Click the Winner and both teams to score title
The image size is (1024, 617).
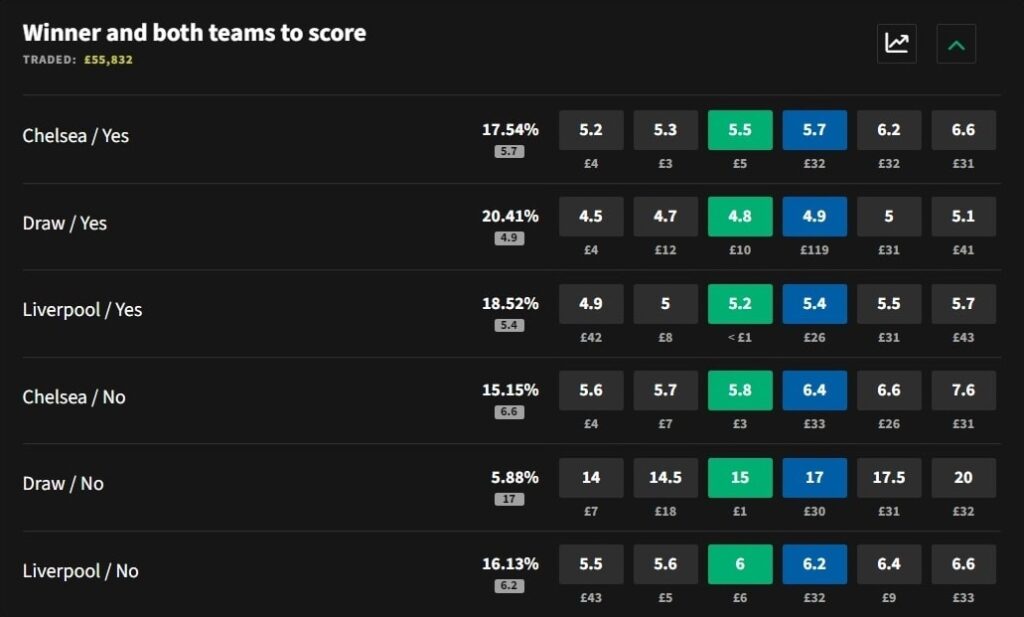194,32
